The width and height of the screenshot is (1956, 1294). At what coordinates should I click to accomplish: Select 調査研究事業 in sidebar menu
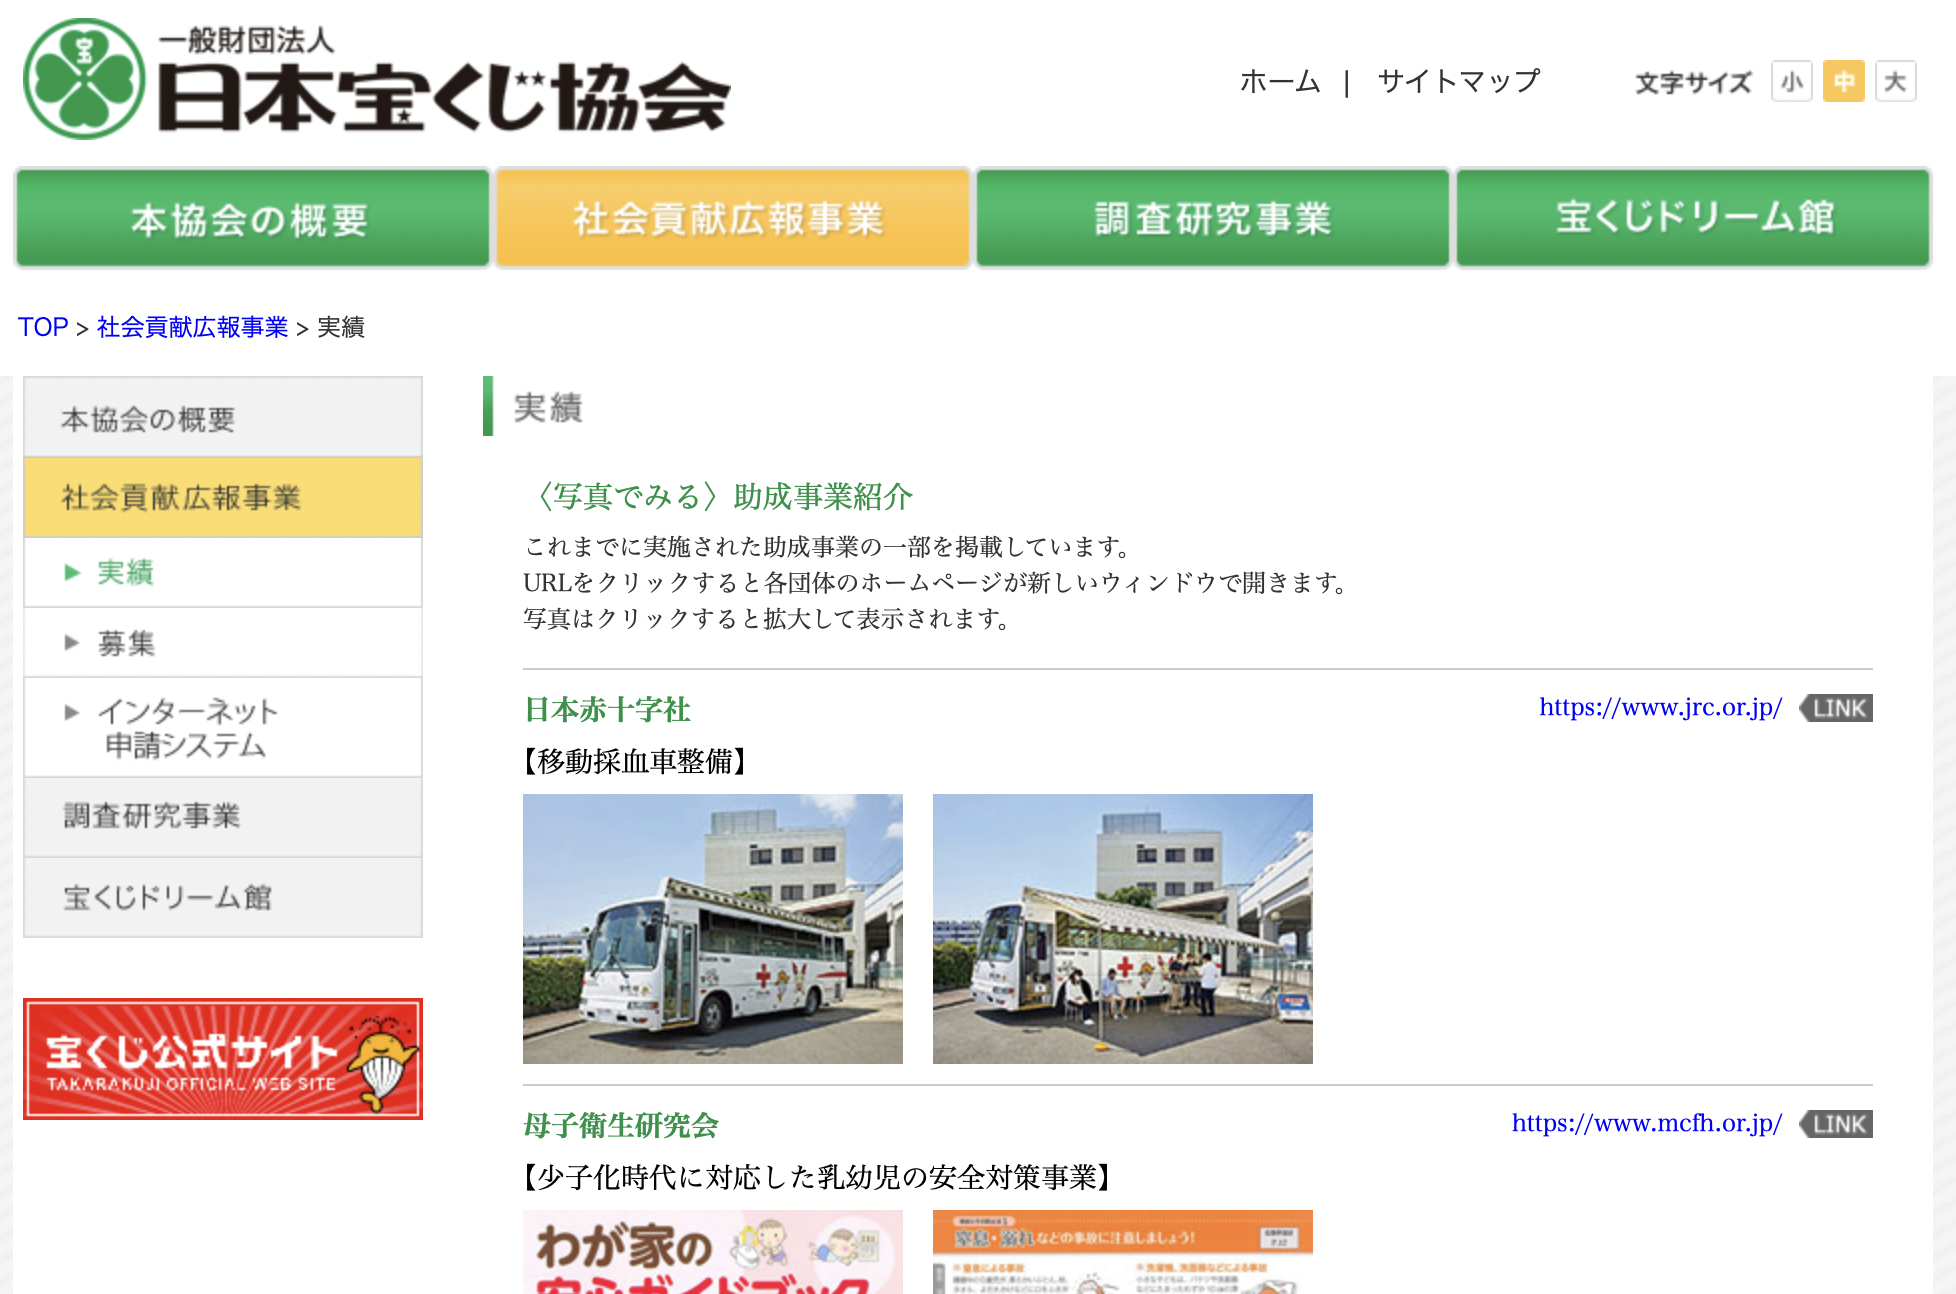(x=223, y=816)
